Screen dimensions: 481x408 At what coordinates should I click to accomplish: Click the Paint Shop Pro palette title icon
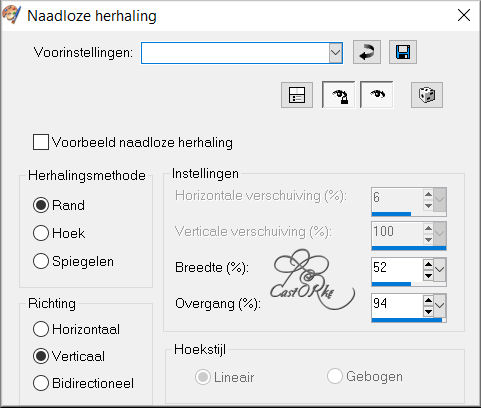(11, 15)
